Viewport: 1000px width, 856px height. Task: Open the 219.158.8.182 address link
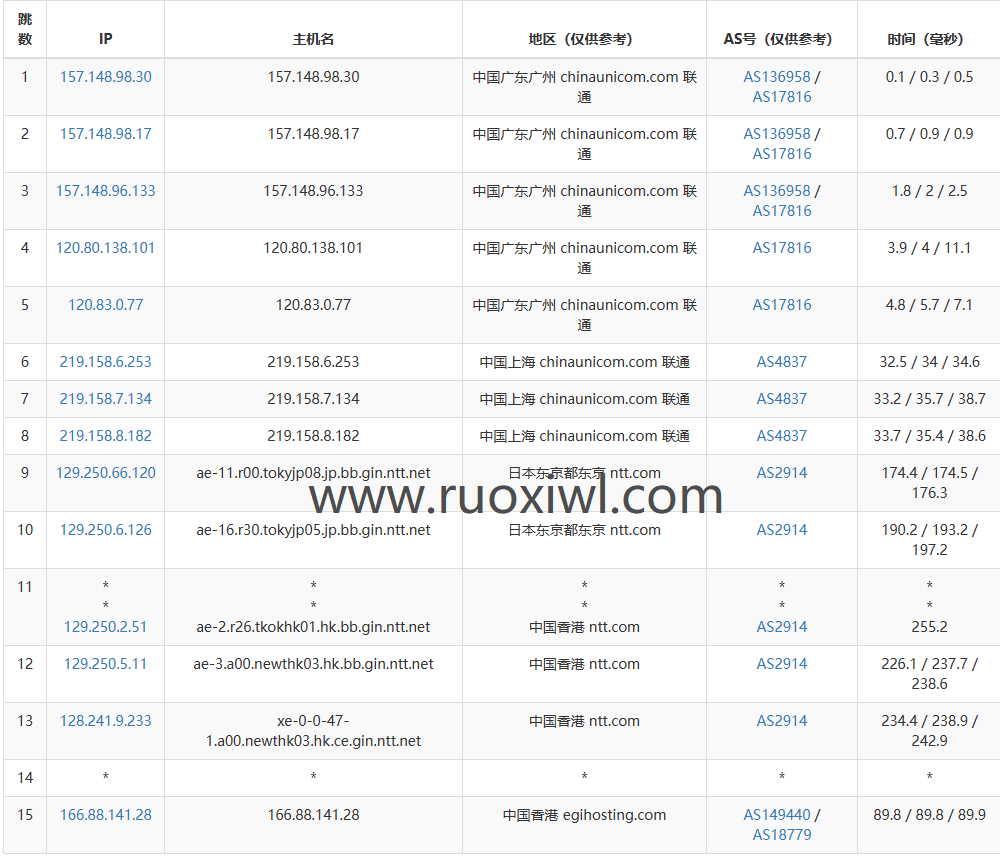point(105,436)
